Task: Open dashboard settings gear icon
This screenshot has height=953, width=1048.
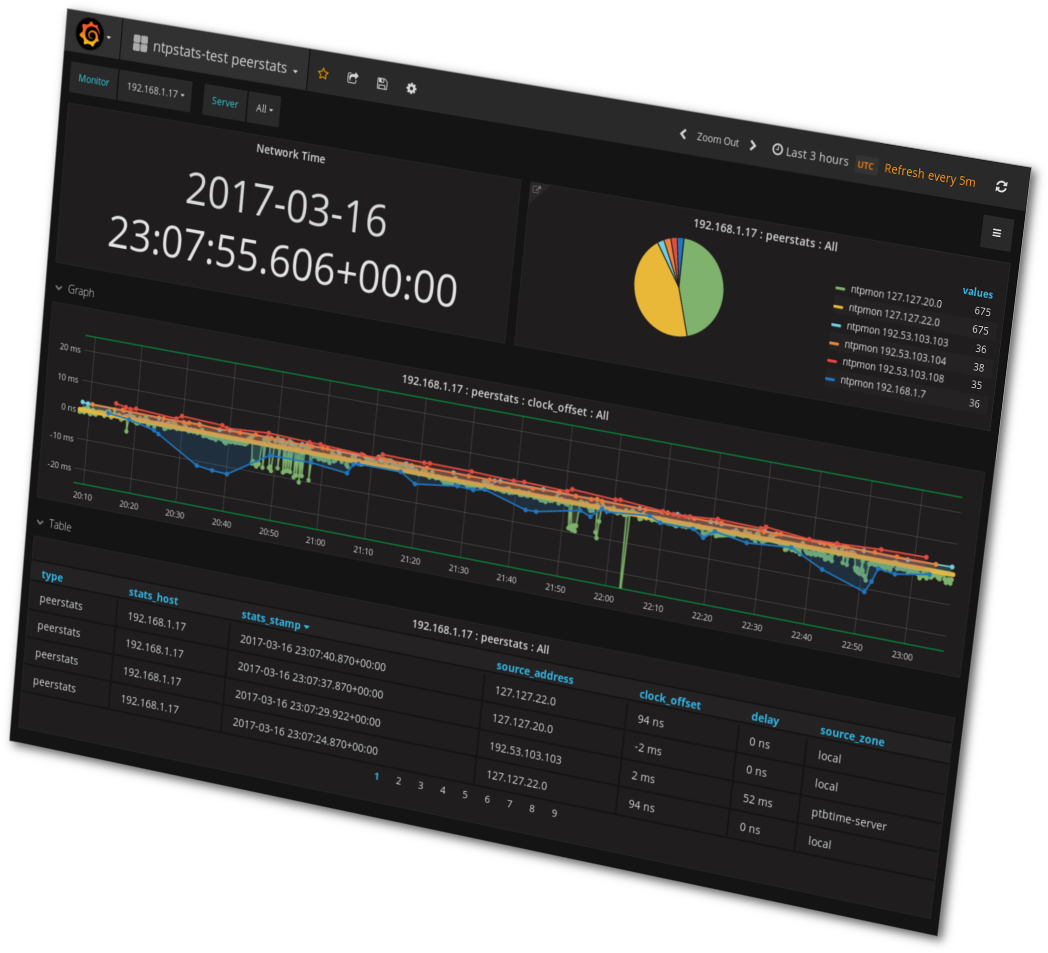Action: pos(411,89)
